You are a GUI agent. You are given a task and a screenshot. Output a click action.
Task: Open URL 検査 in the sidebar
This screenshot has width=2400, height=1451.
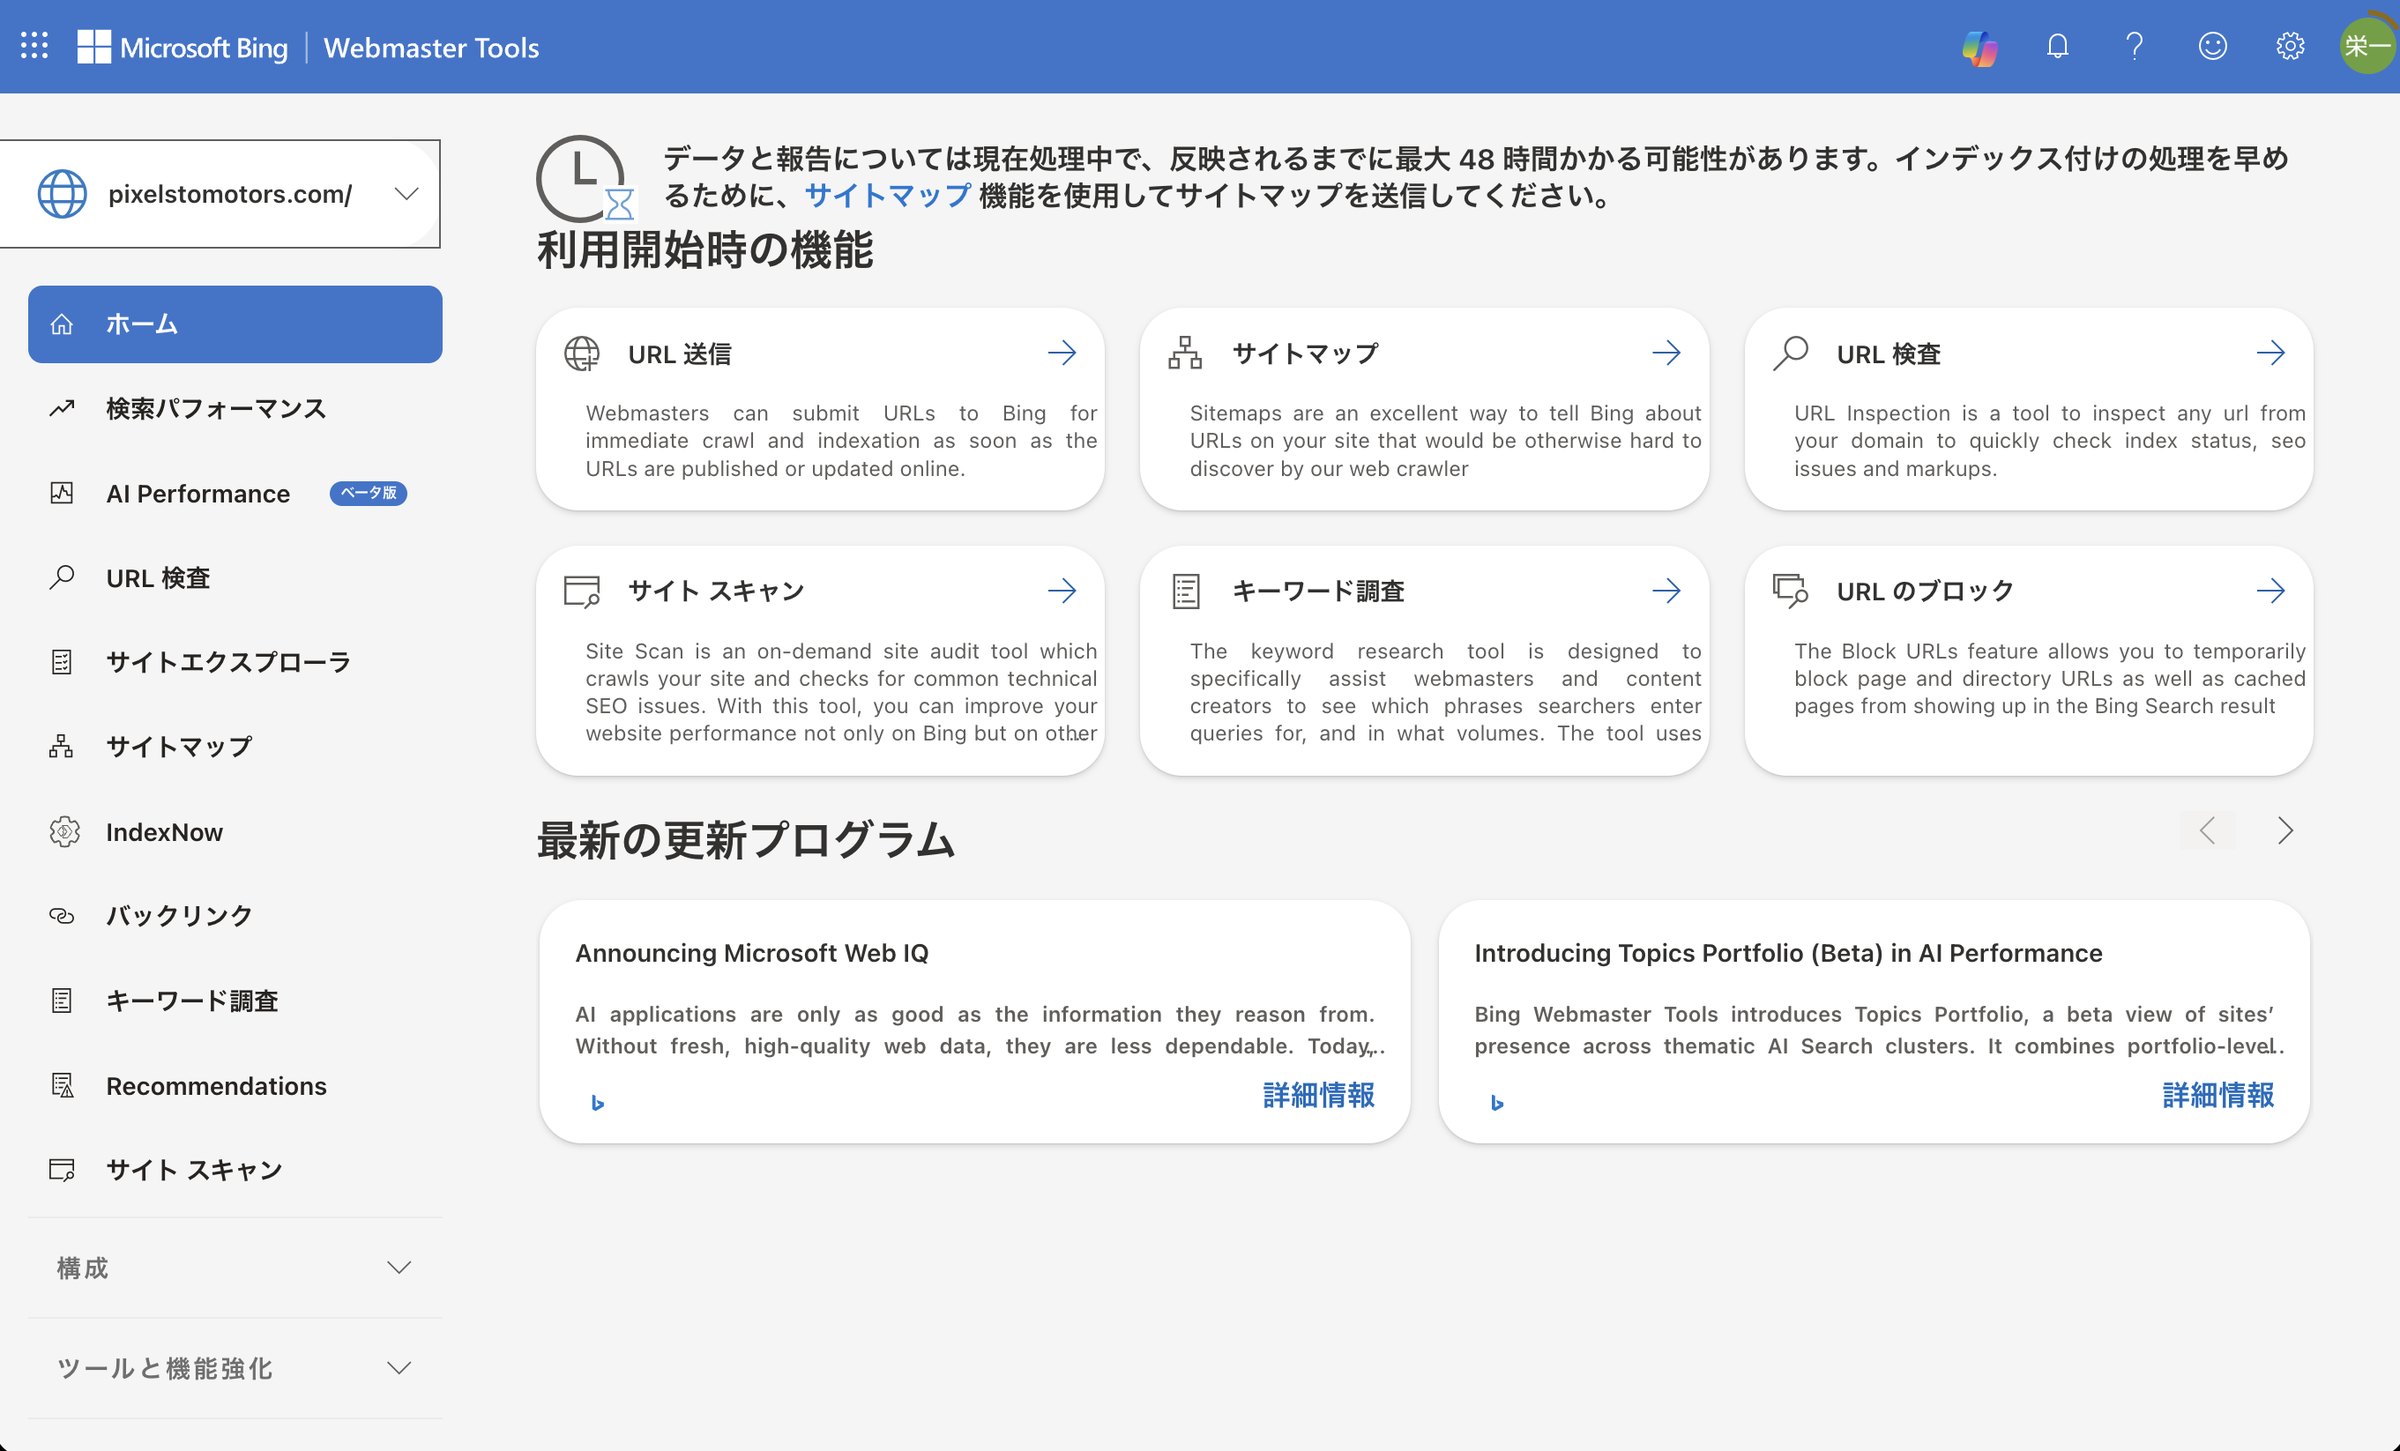[x=235, y=578]
